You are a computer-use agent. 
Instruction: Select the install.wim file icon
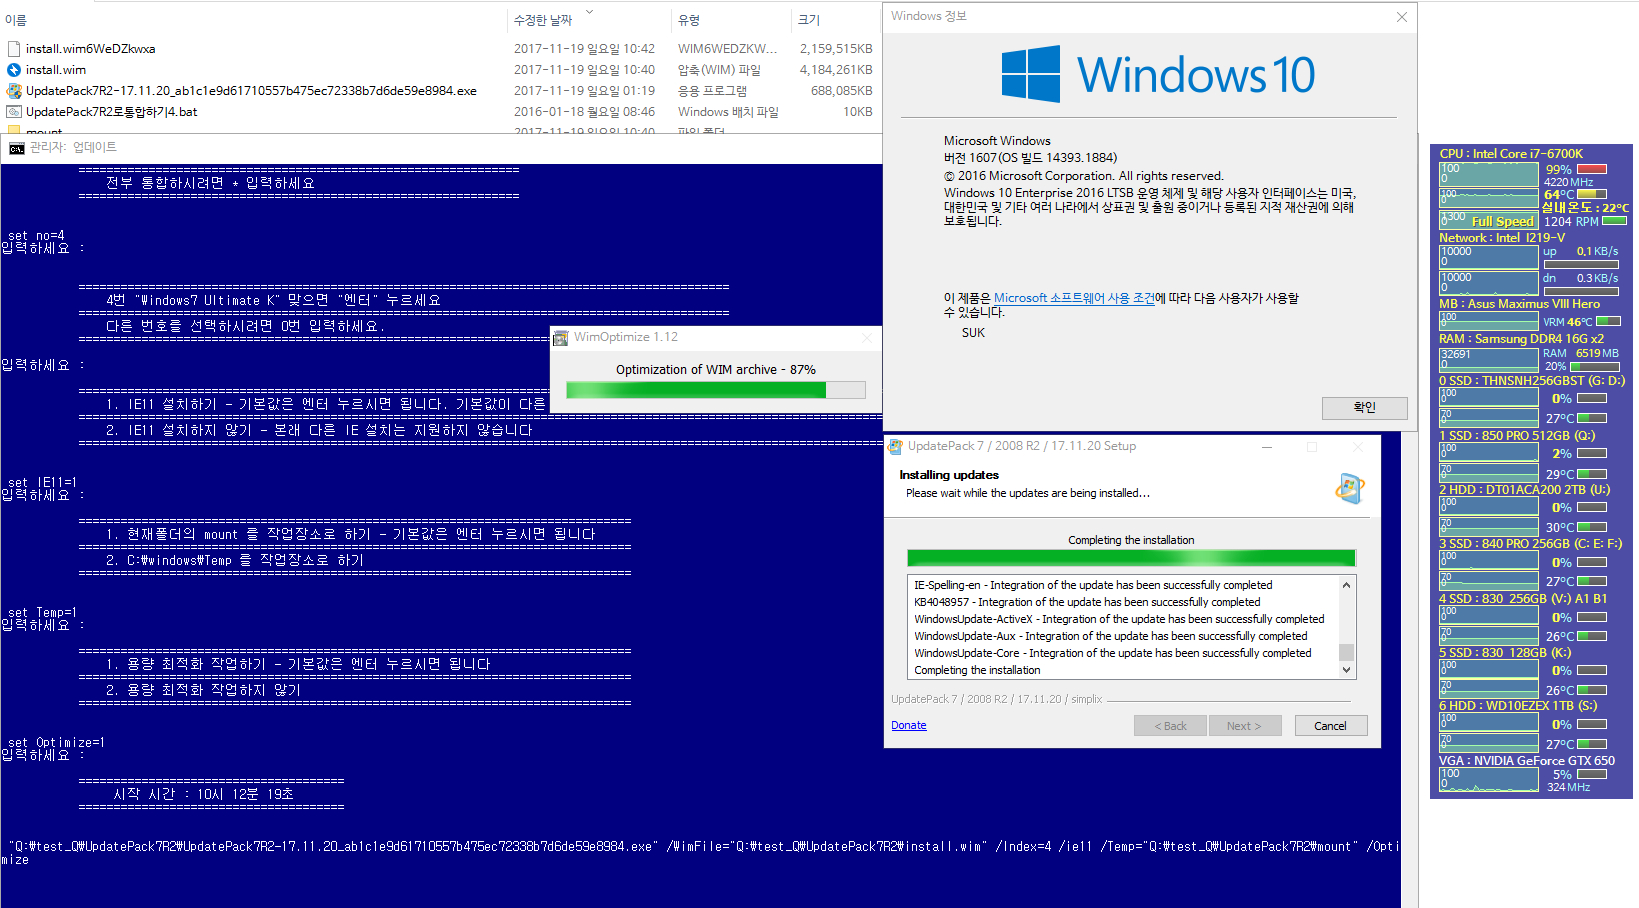pyautogui.click(x=14, y=70)
